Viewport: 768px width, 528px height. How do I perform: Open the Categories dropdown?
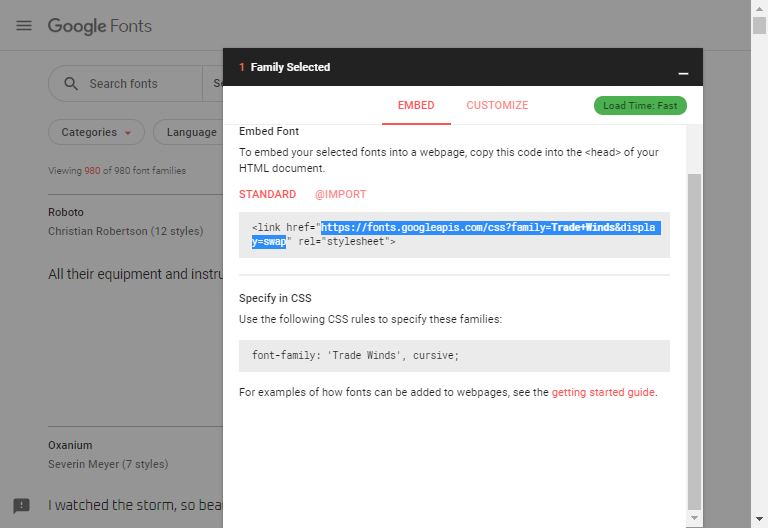coord(96,132)
